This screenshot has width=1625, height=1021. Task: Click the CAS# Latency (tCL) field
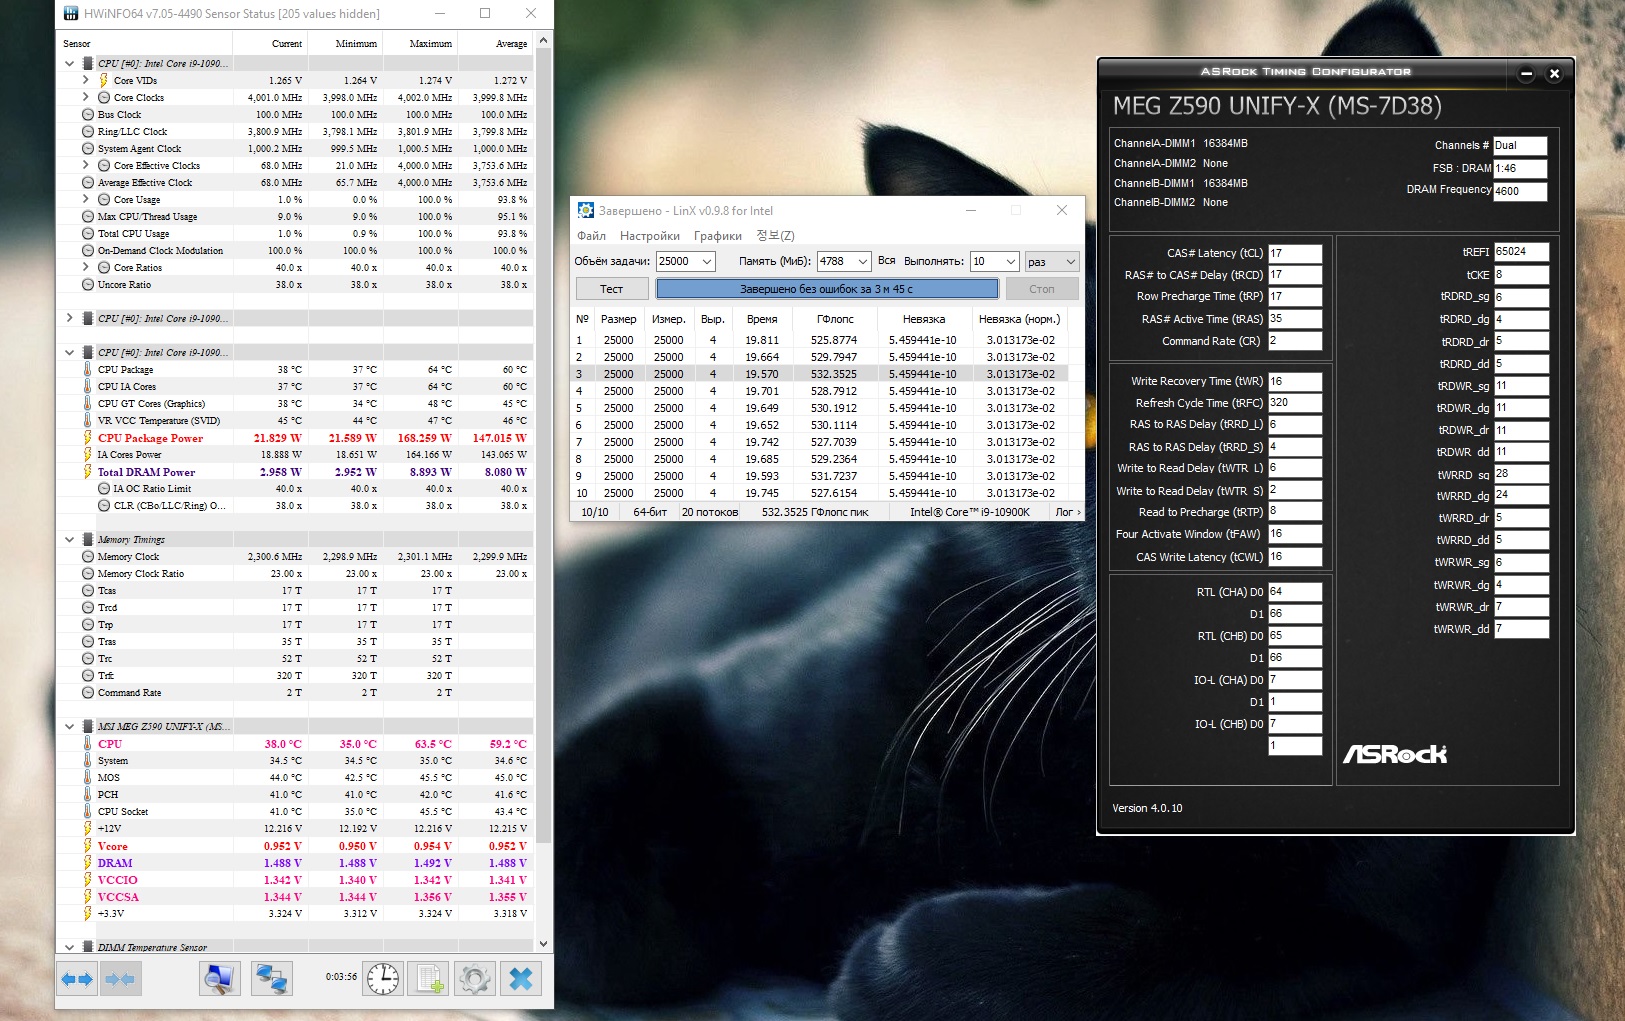pyautogui.click(x=1295, y=253)
